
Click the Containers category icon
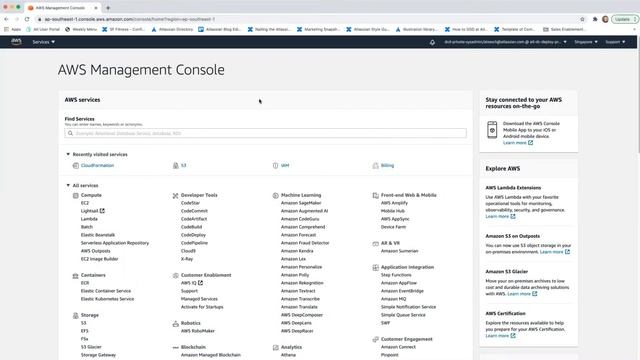coord(76,276)
